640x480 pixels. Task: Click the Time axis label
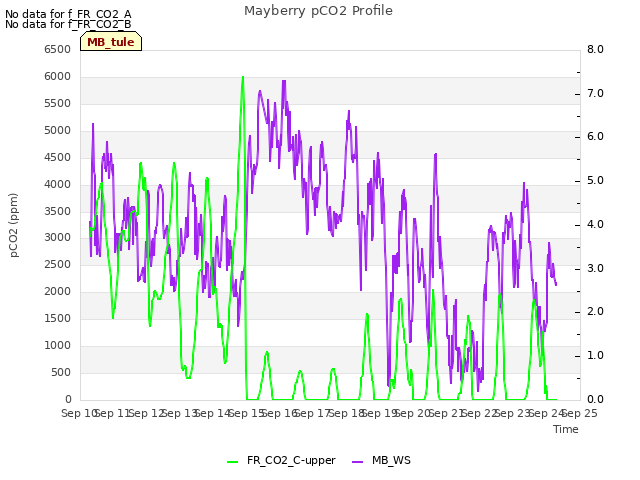566,429
